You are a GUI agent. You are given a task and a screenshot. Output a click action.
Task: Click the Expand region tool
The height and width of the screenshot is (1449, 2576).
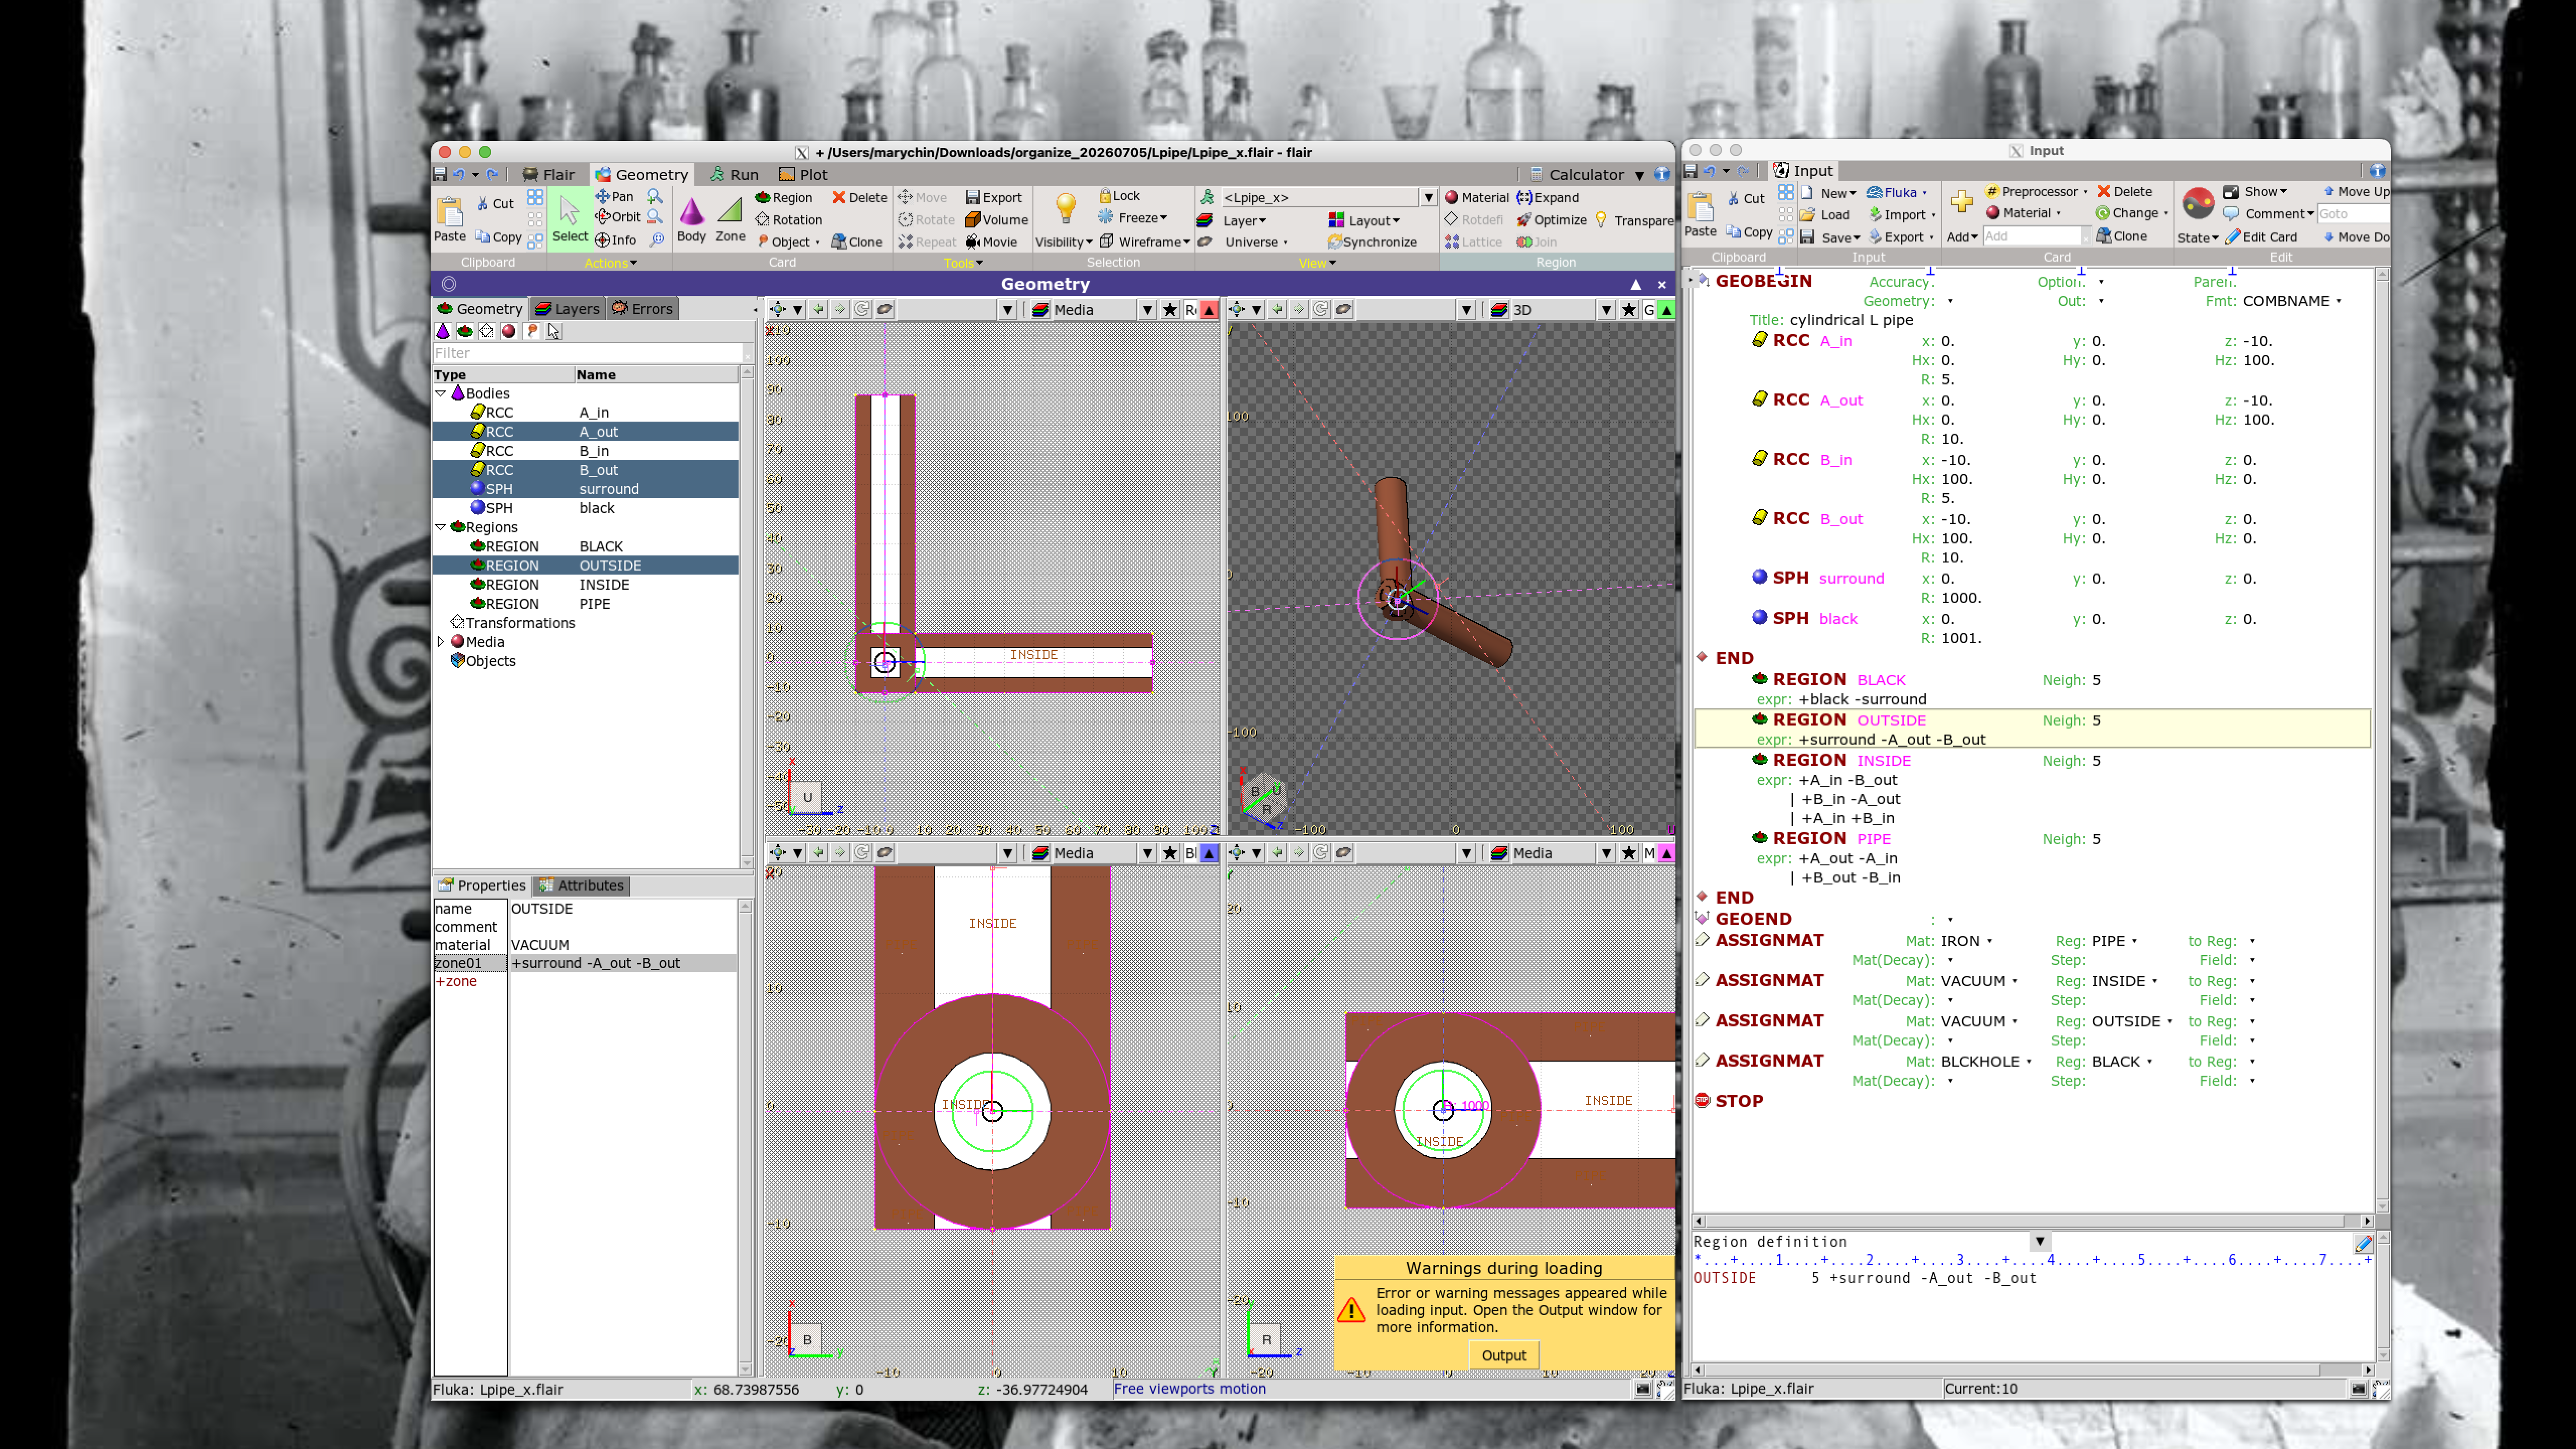pyautogui.click(x=1548, y=198)
